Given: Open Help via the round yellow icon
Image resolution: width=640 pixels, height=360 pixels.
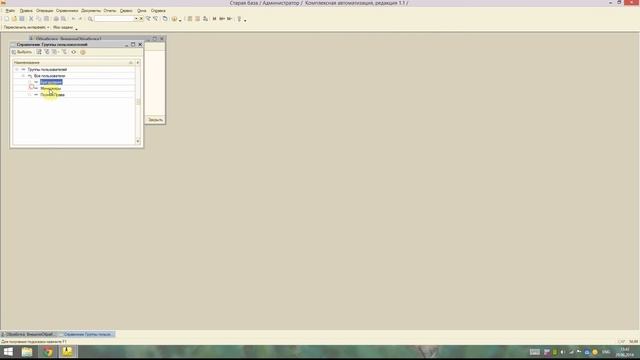Looking at the screenshot, I should click(174, 19).
